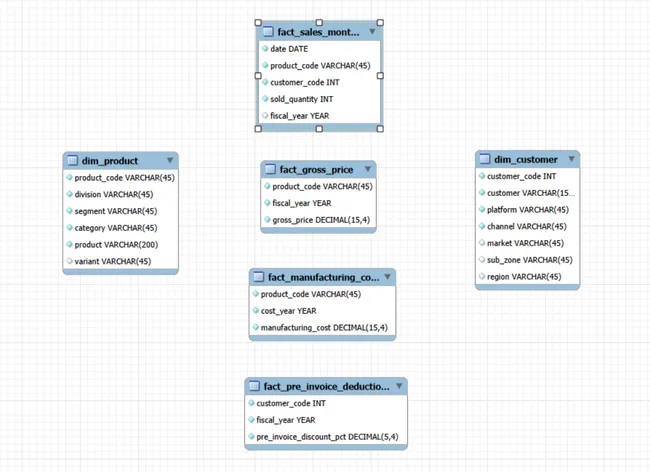
Task: Click the diamond icon beside region VARCHAR(45)
Action: (x=482, y=276)
